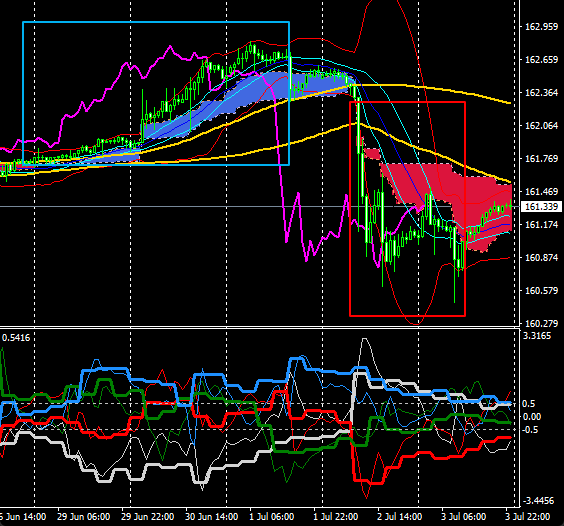Image resolution: width=564 pixels, height=526 pixels.
Task: Click the 2 Jul 14:00 time label
Action: click(x=400, y=517)
